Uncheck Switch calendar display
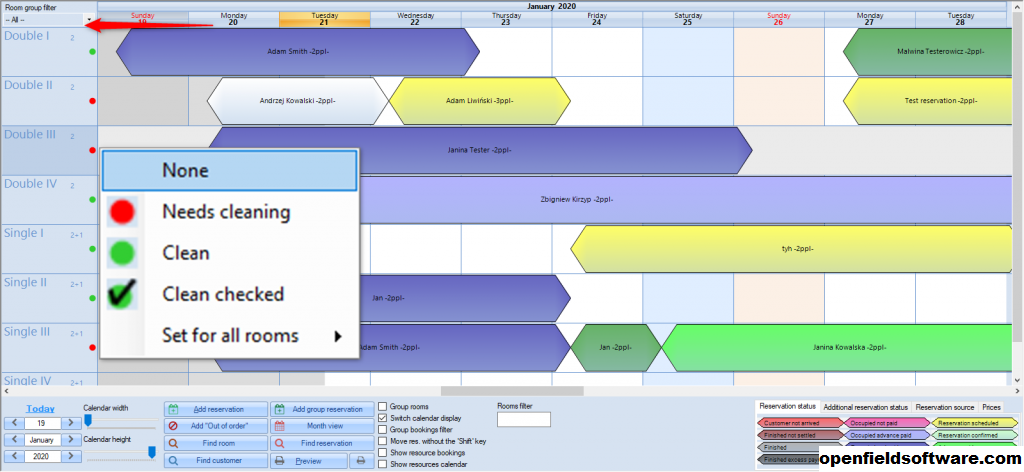The height and width of the screenshot is (472, 1024). pyautogui.click(x=383, y=418)
